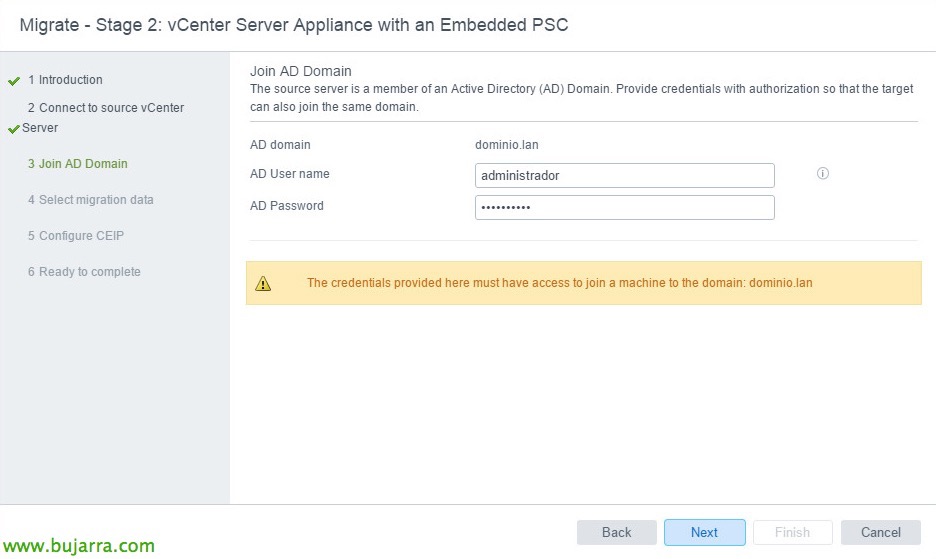The image size is (936, 559).
Task: Click the Join AD Domain section heading
Action: [300, 71]
